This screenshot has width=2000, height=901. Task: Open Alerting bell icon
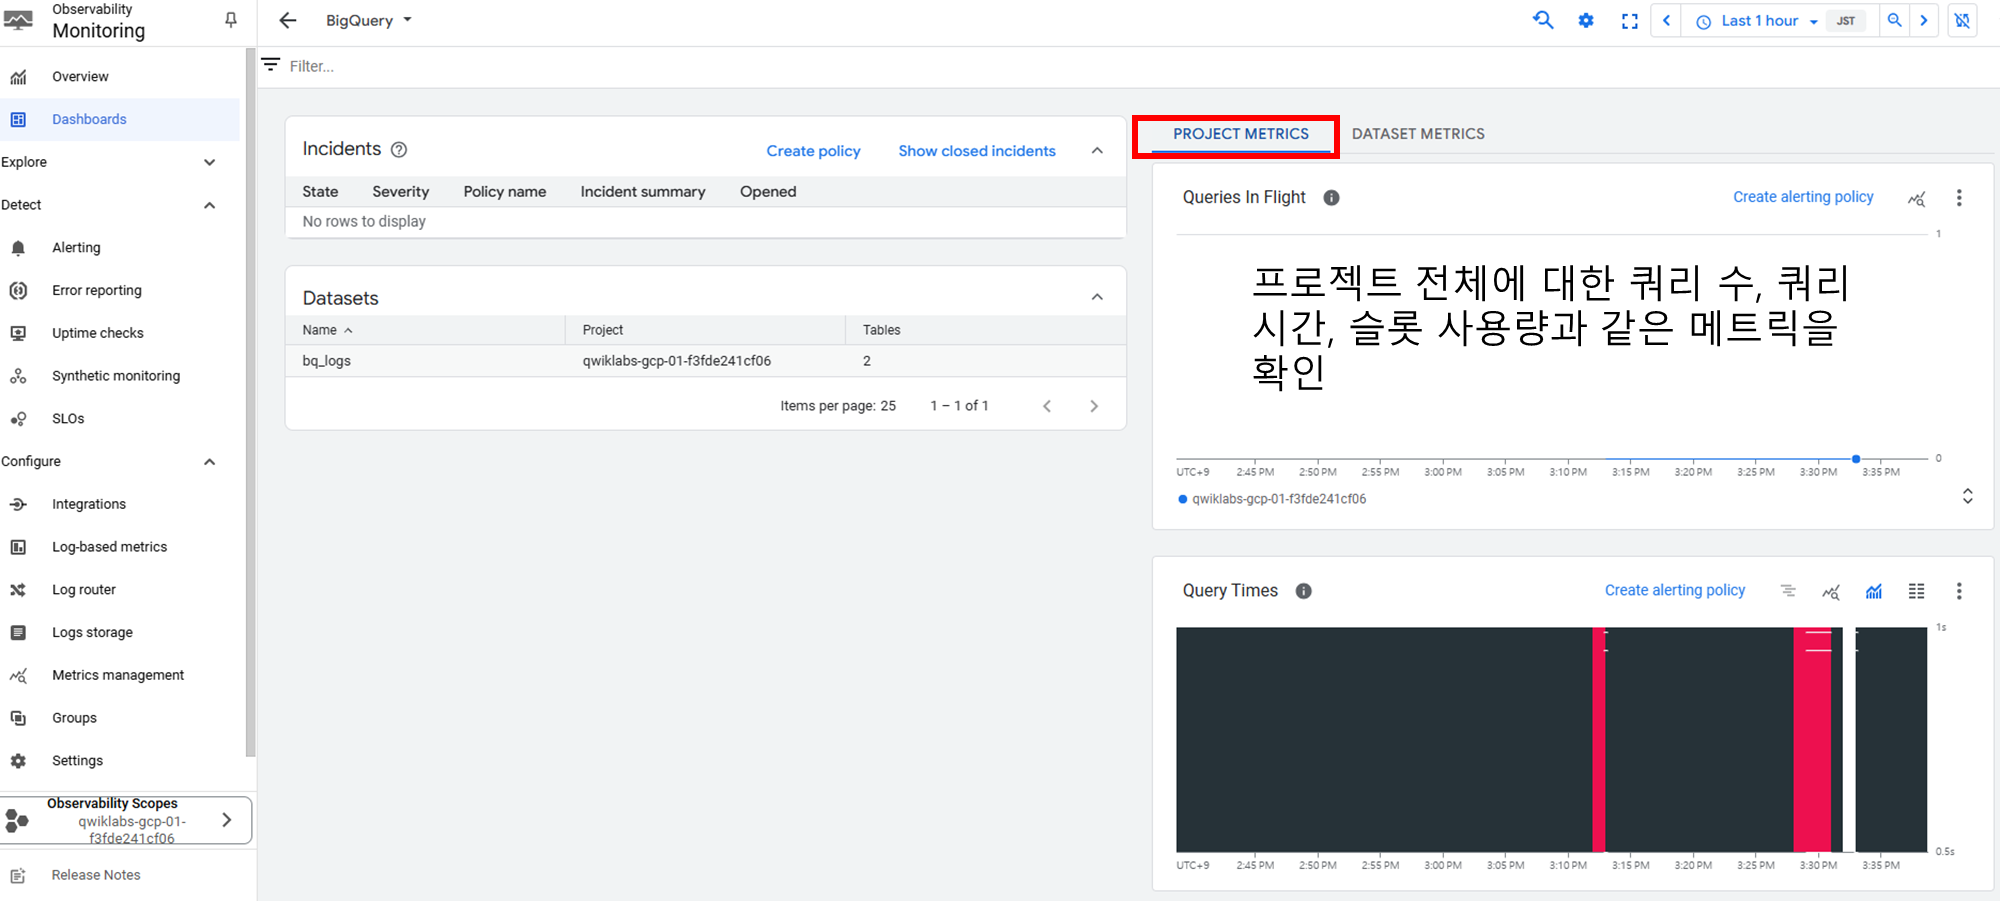pyautogui.click(x=18, y=248)
